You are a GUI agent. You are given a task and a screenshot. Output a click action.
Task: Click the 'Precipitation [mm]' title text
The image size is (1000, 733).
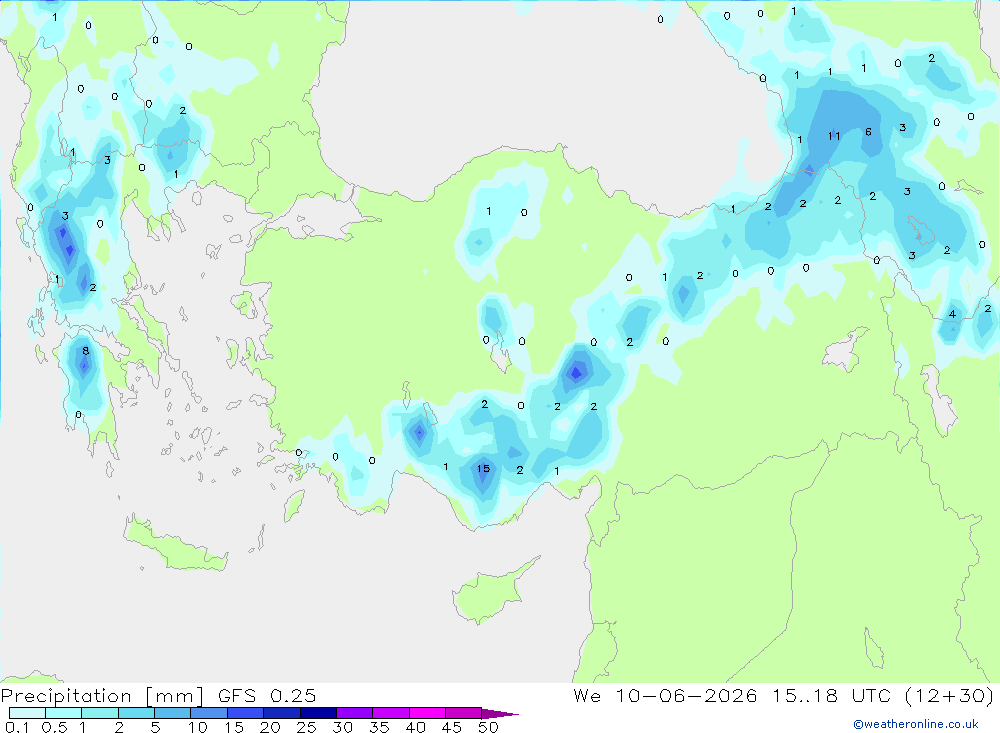(102, 696)
